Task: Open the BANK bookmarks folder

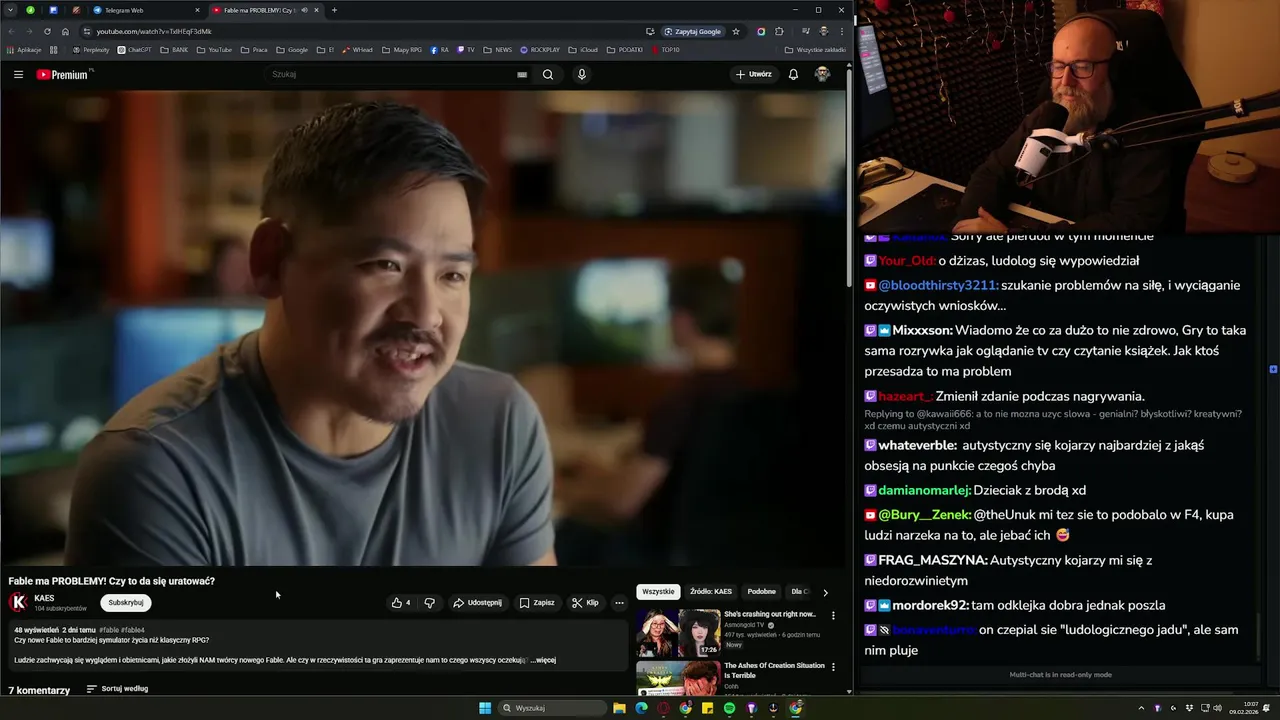Action: click(x=174, y=49)
